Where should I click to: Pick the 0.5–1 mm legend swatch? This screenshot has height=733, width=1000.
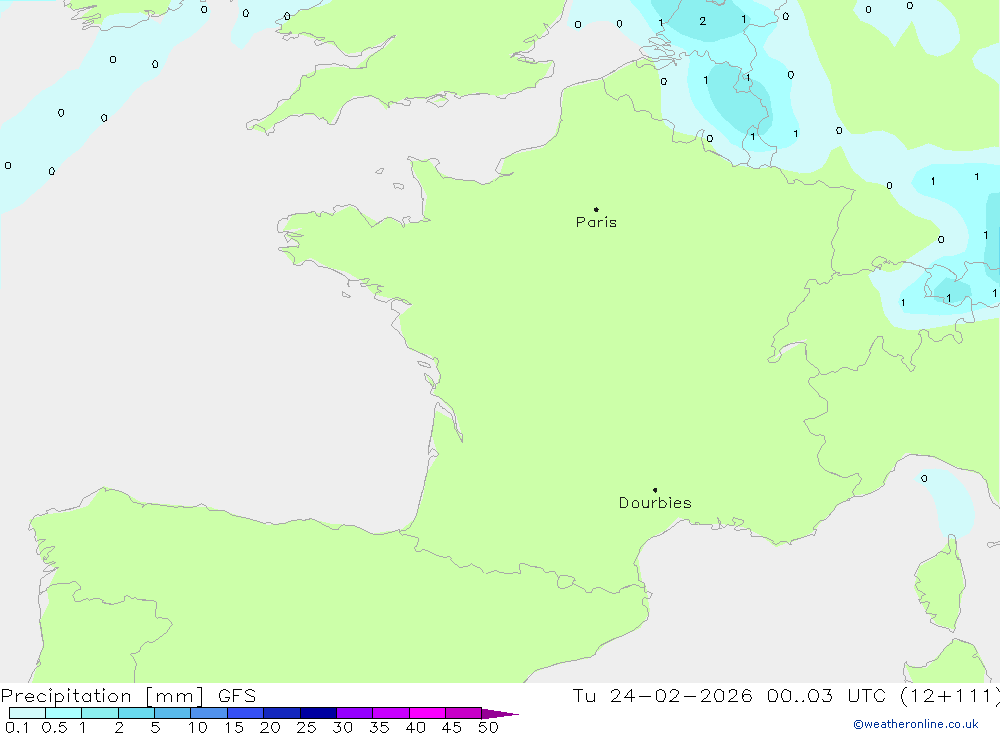pos(64,713)
